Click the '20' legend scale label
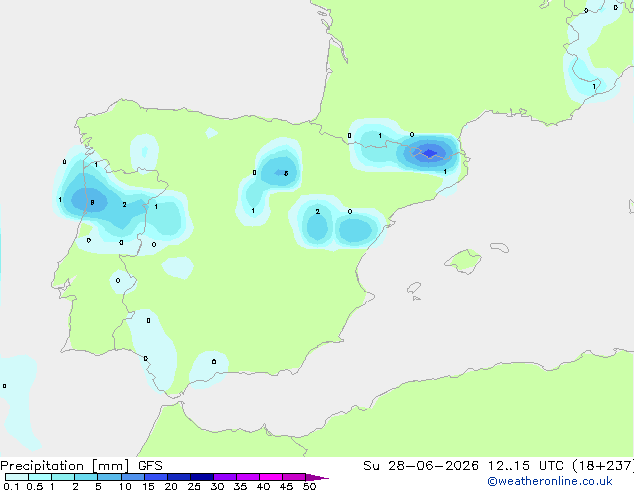This screenshot has width=634, height=490. (171, 486)
